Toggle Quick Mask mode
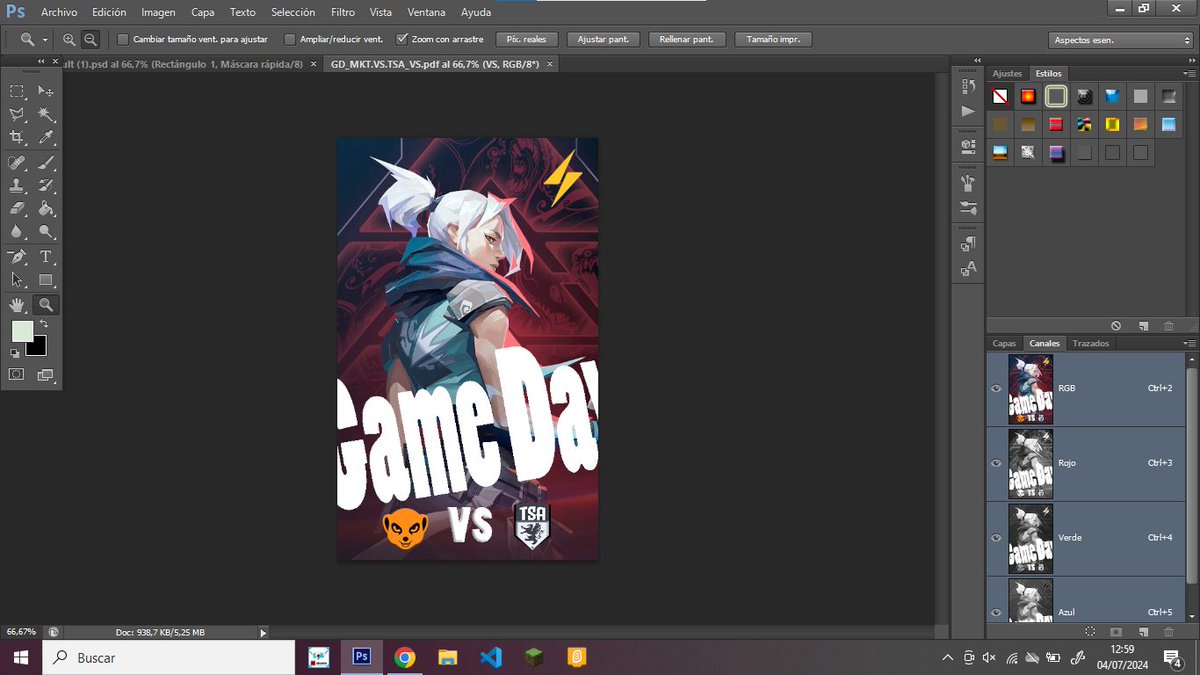This screenshot has height=675, width=1200. pos(17,374)
